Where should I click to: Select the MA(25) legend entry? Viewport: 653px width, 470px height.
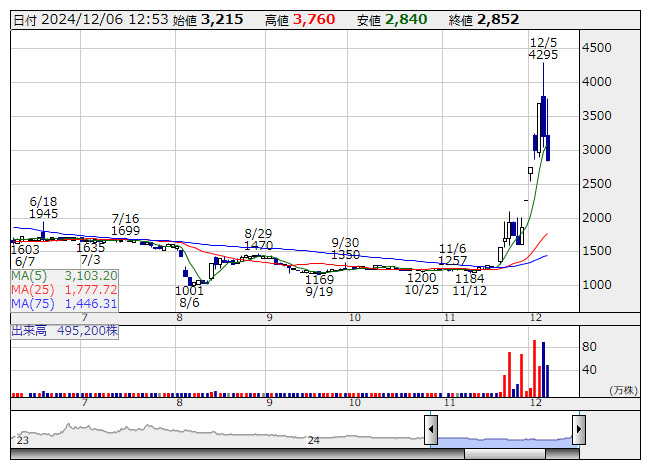pos(65,289)
